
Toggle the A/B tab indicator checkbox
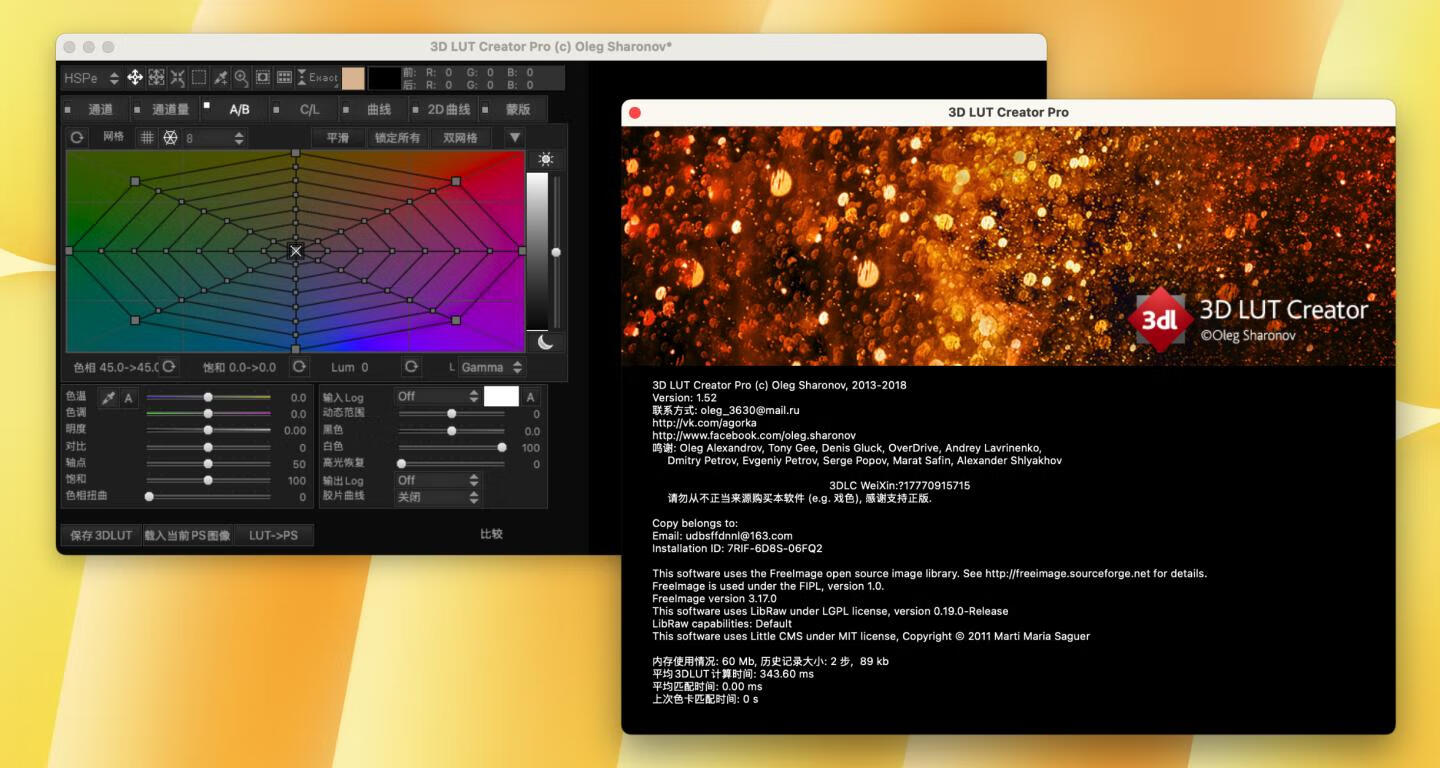[207, 104]
